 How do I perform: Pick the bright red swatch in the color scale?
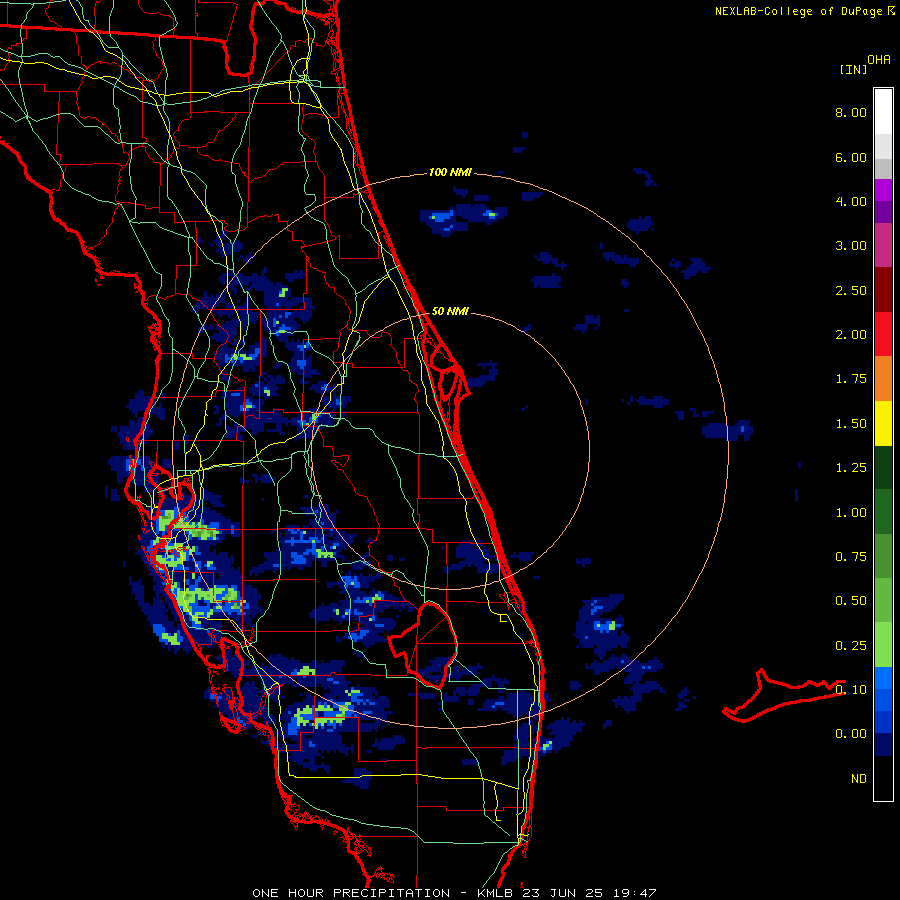[883, 334]
